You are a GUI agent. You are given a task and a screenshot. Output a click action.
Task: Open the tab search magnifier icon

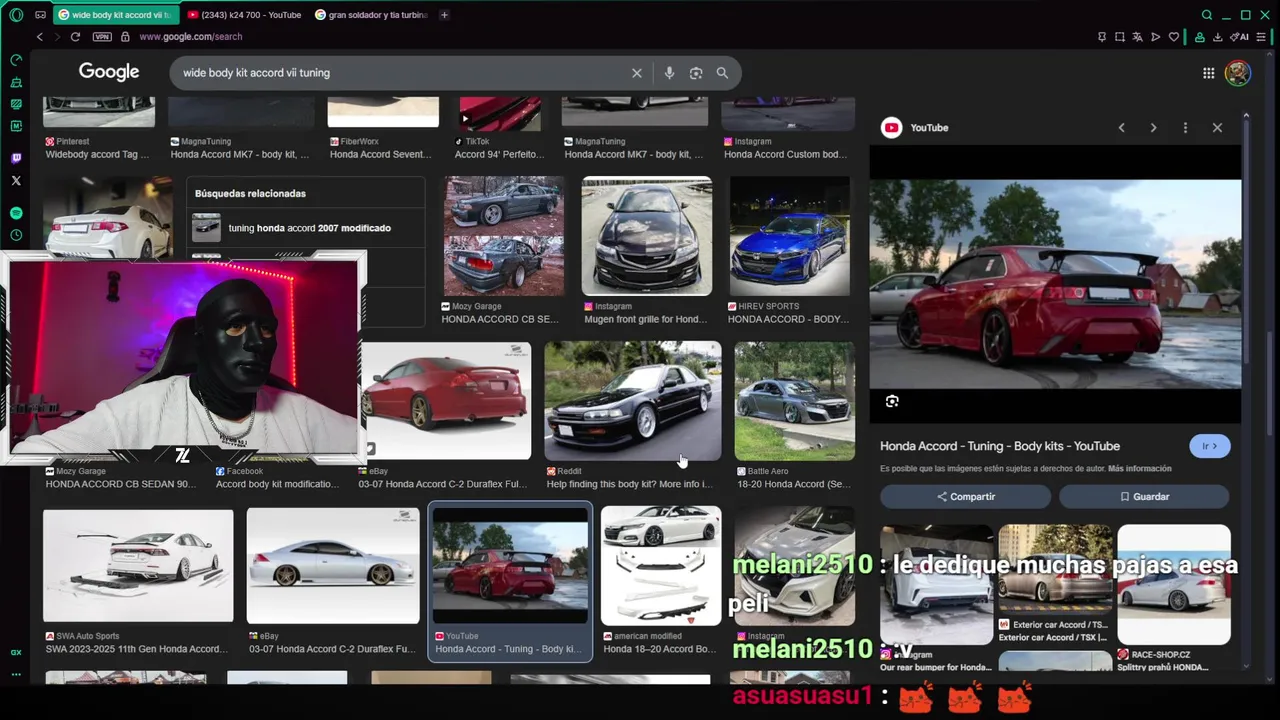pos(1207,15)
